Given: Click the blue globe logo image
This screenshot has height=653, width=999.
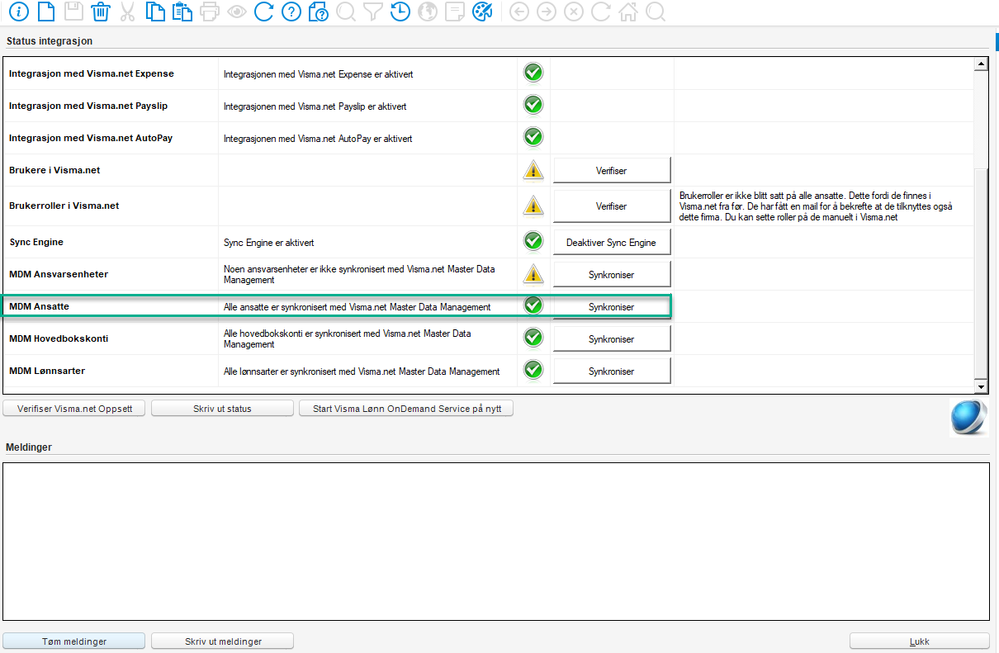Looking at the screenshot, I should [x=968, y=417].
